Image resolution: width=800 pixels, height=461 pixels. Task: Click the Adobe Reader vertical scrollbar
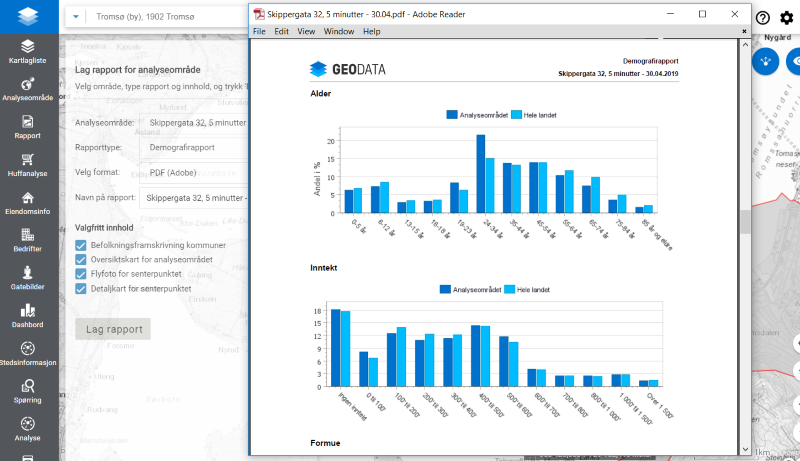click(744, 222)
